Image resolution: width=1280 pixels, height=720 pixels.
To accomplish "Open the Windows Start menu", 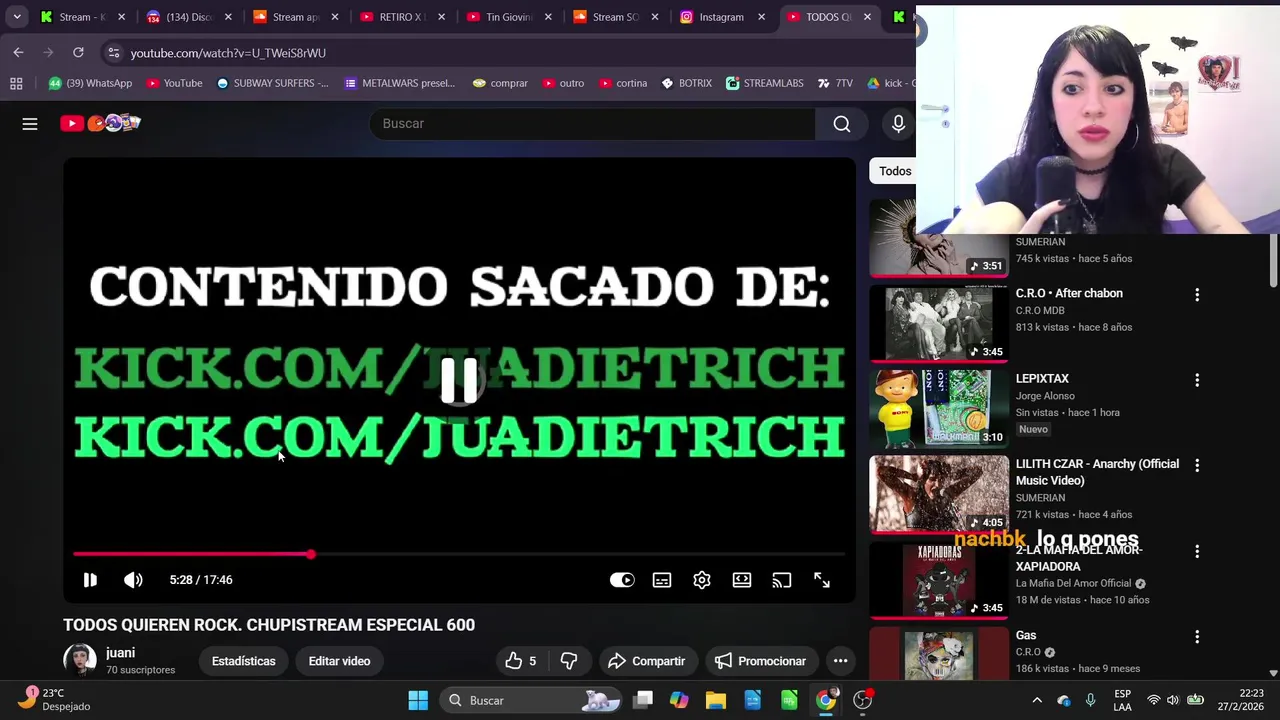I will pos(418,700).
